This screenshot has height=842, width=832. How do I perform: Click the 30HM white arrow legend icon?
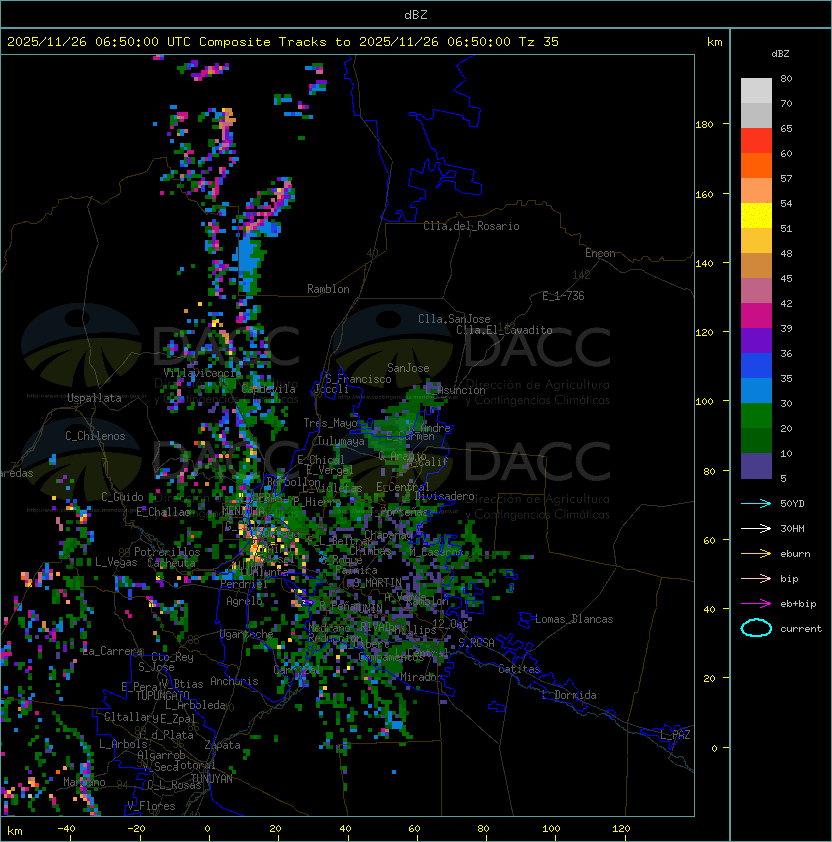click(x=756, y=529)
